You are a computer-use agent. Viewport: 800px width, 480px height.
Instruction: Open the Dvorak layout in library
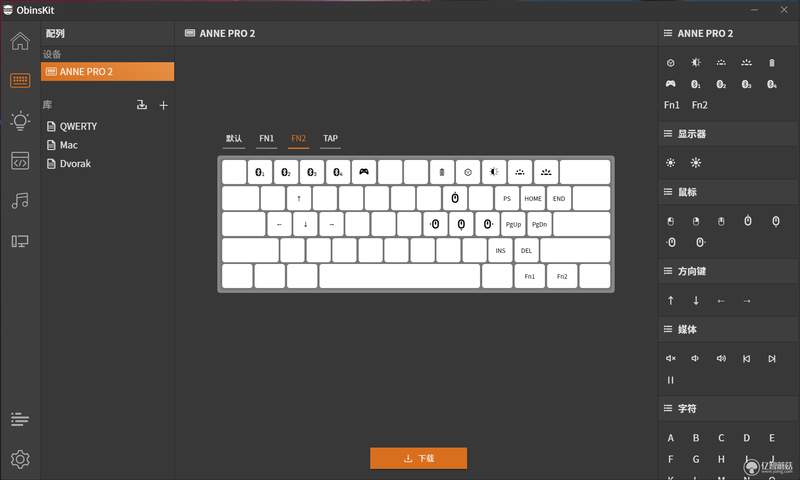75,164
